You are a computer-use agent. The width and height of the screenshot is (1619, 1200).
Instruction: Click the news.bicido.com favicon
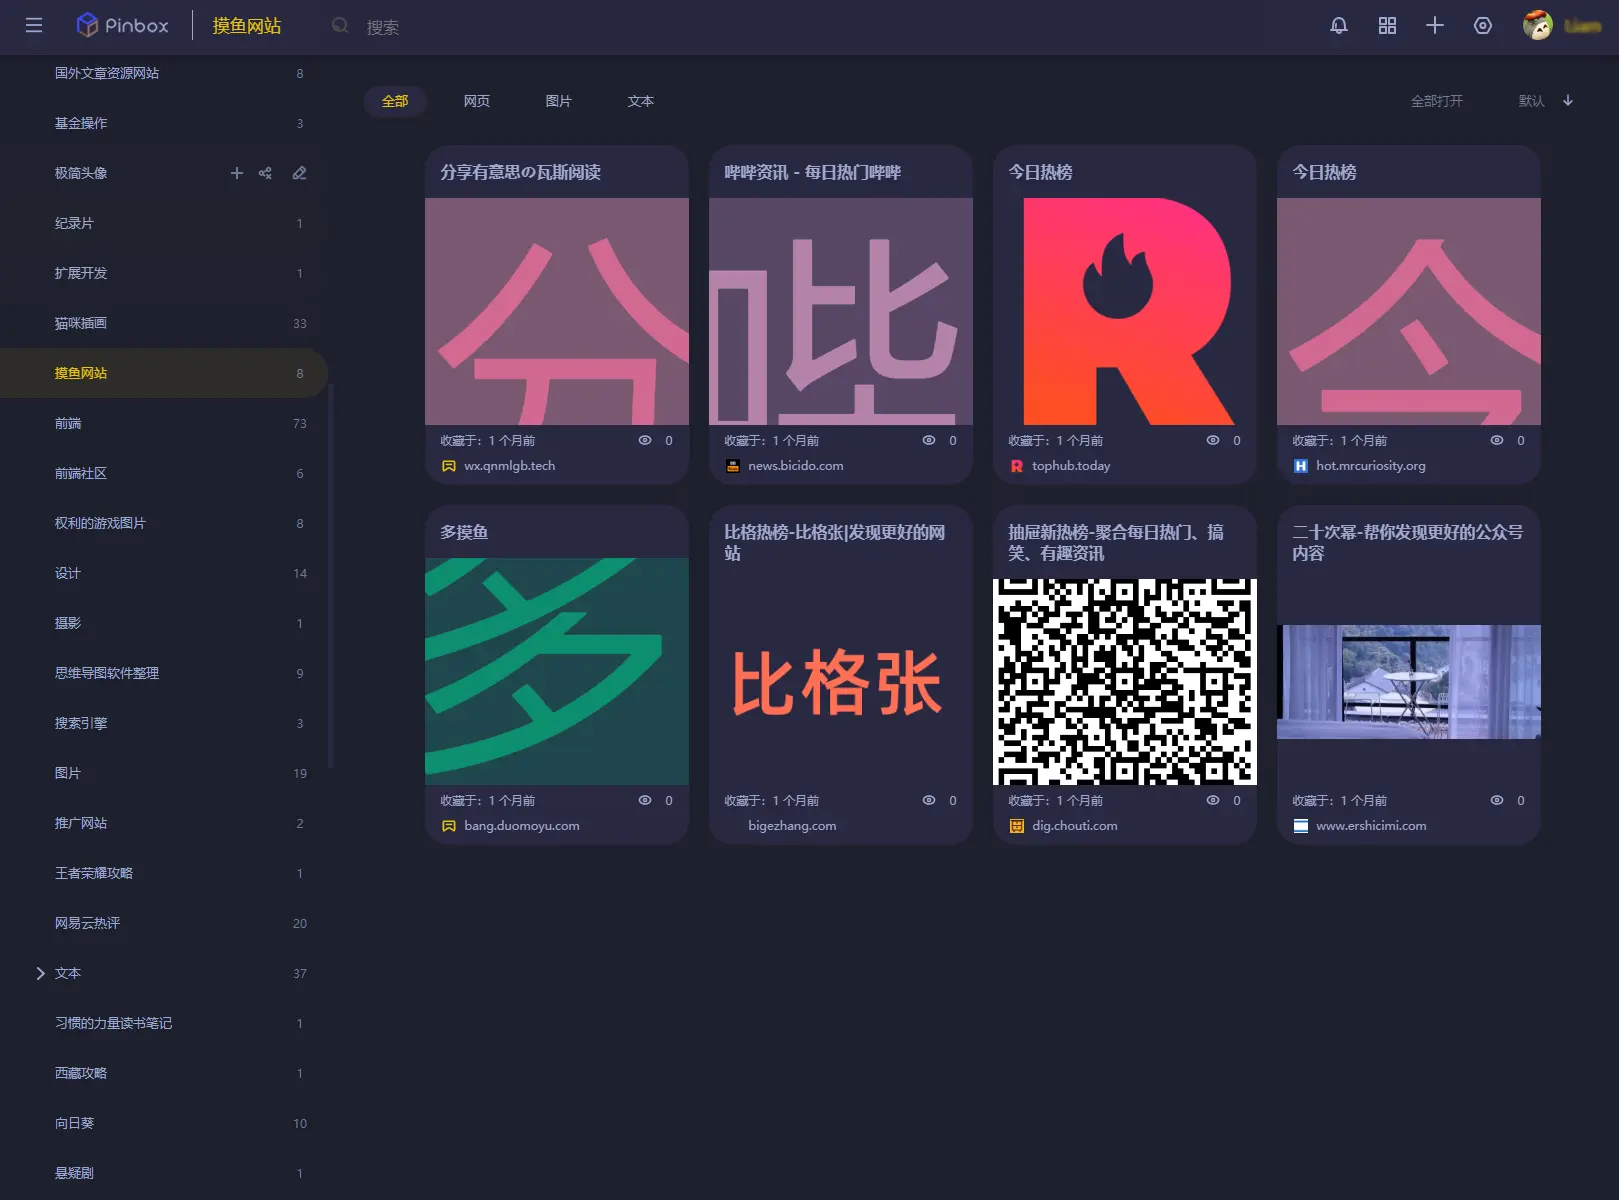pos(733,466)
